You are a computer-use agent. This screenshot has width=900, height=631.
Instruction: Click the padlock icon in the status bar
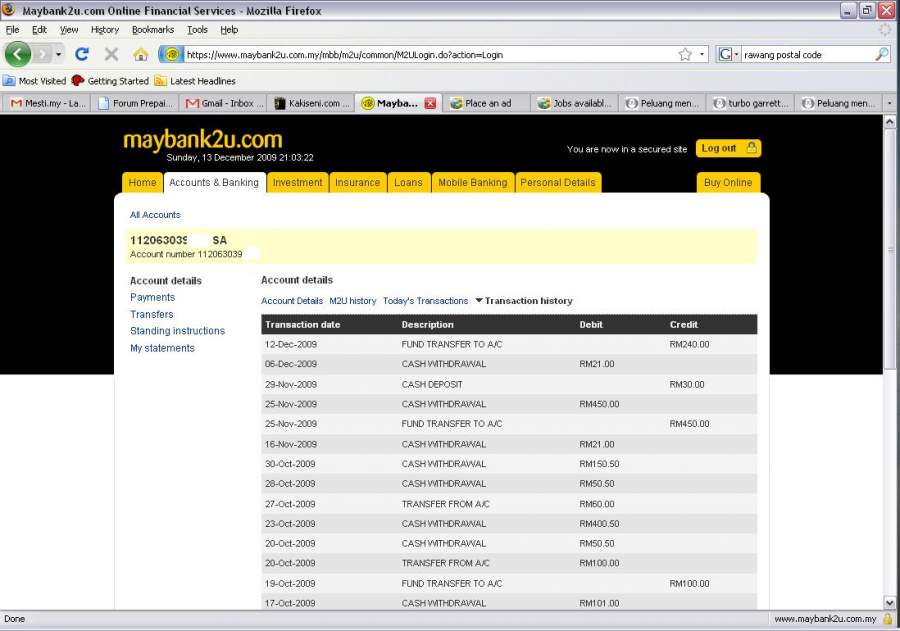[x=887, y=619]
